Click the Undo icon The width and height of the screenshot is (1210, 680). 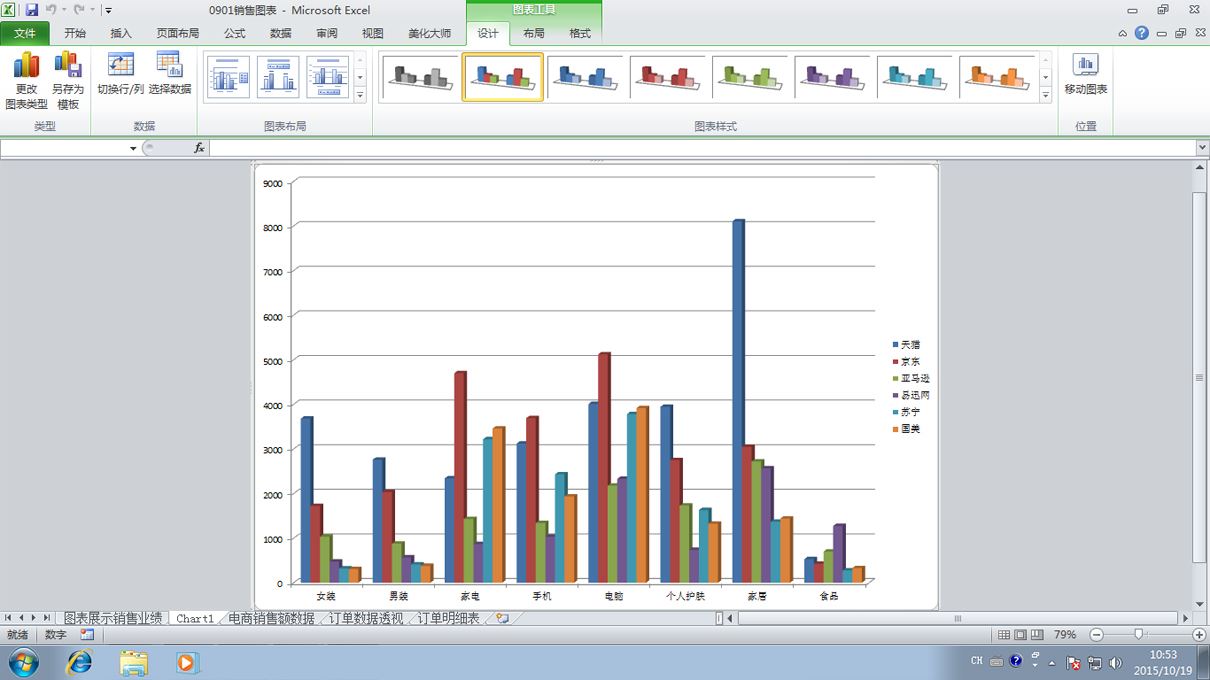click(51, 10)
